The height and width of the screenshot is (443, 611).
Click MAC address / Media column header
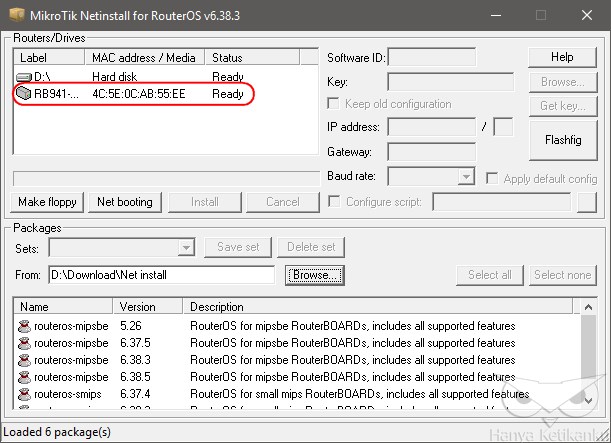pyautogui.click(x=144, y=57)
